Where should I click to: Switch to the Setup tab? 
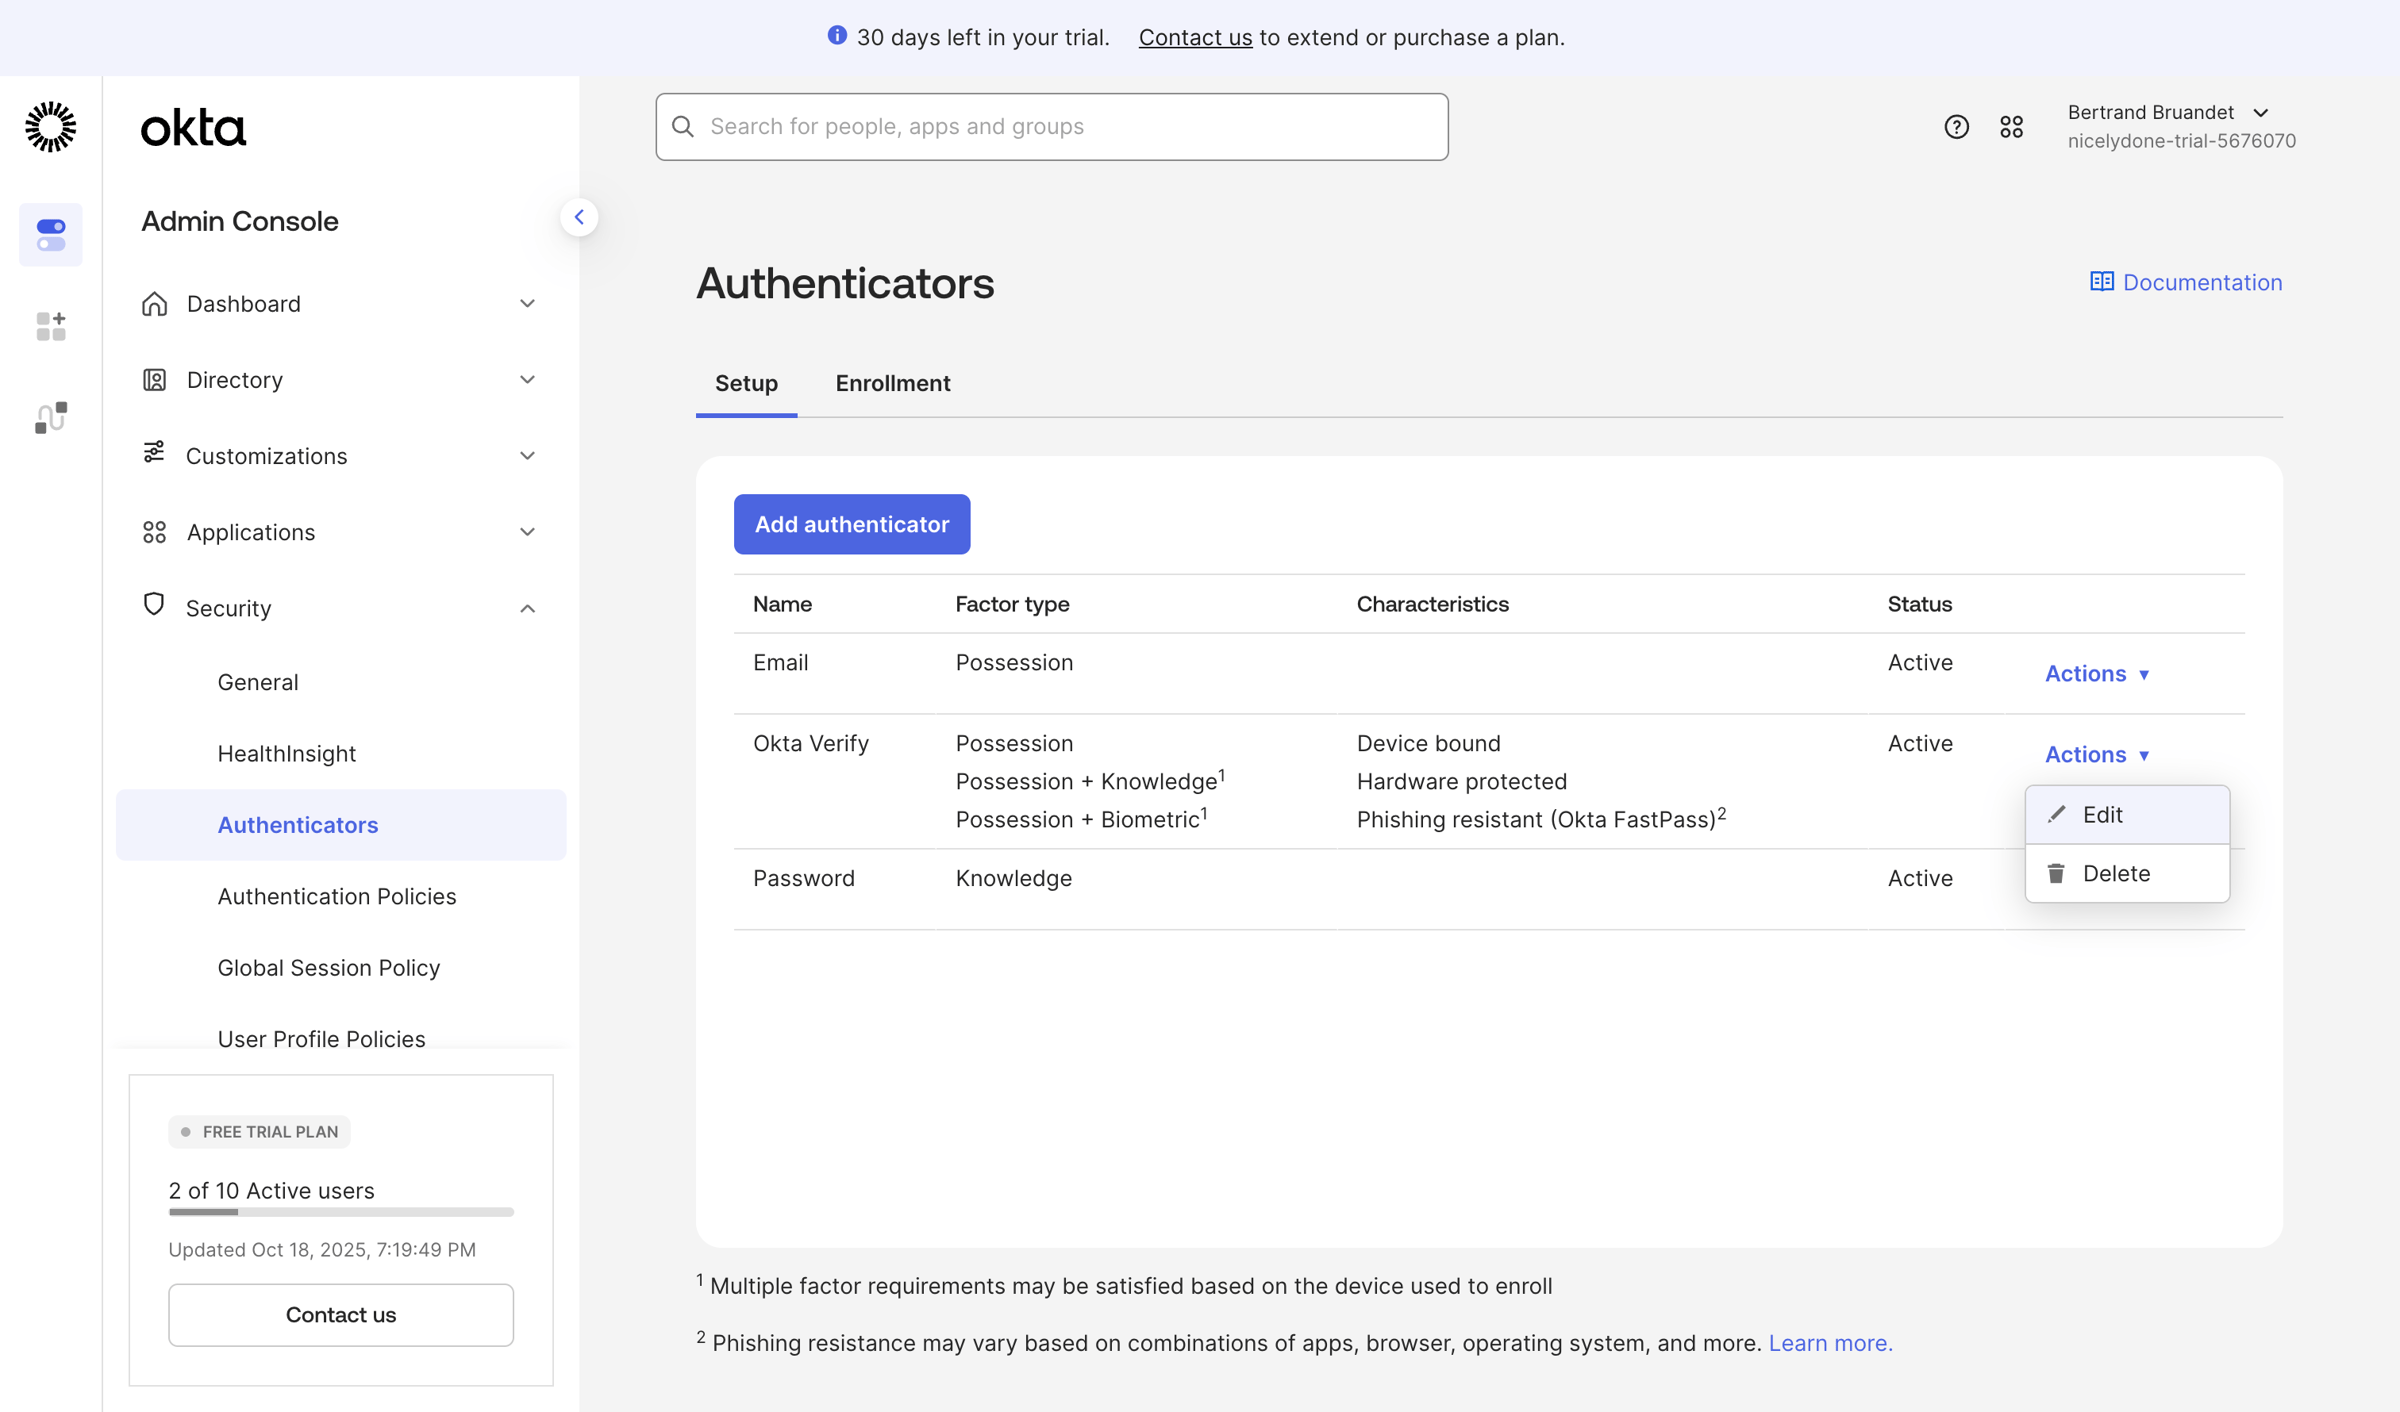click(746, 383)
